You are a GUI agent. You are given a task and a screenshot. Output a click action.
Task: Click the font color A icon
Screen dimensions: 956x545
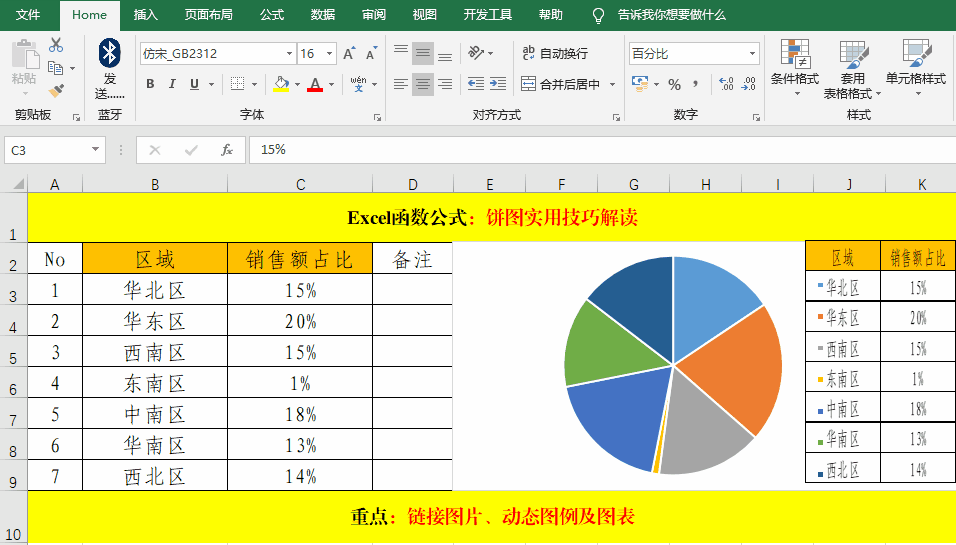[x=315, y=84]
